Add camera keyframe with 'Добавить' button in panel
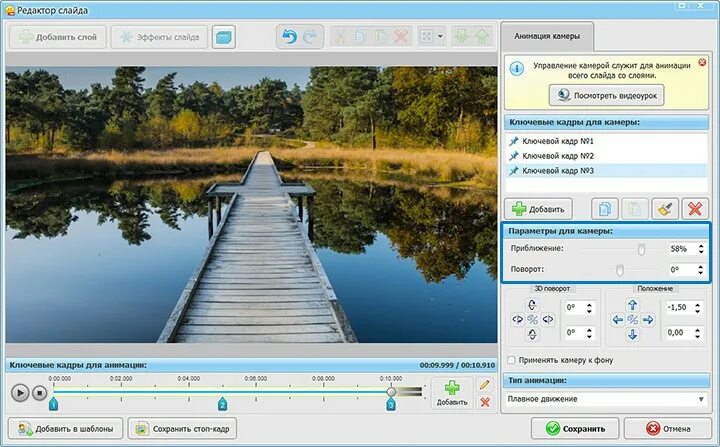Viewport: 720px width, 447px height. click(538, 209)
